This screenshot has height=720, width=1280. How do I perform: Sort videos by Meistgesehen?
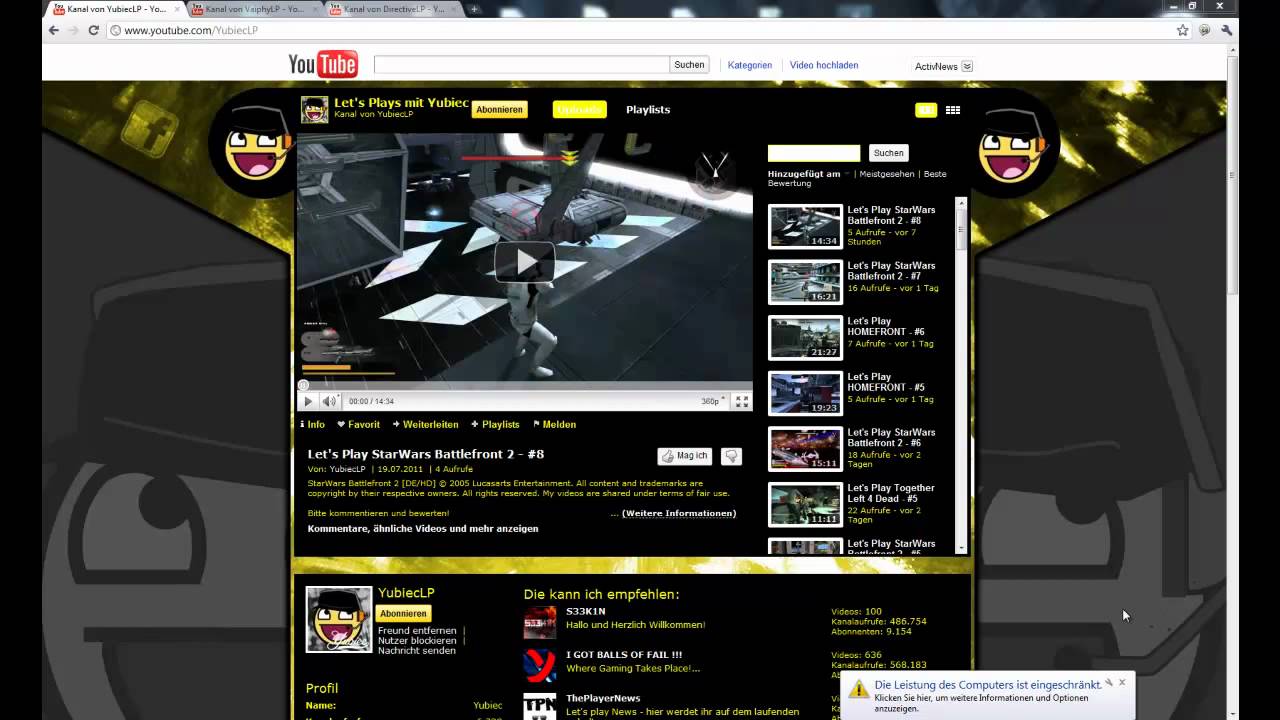(x=886, y=174)
